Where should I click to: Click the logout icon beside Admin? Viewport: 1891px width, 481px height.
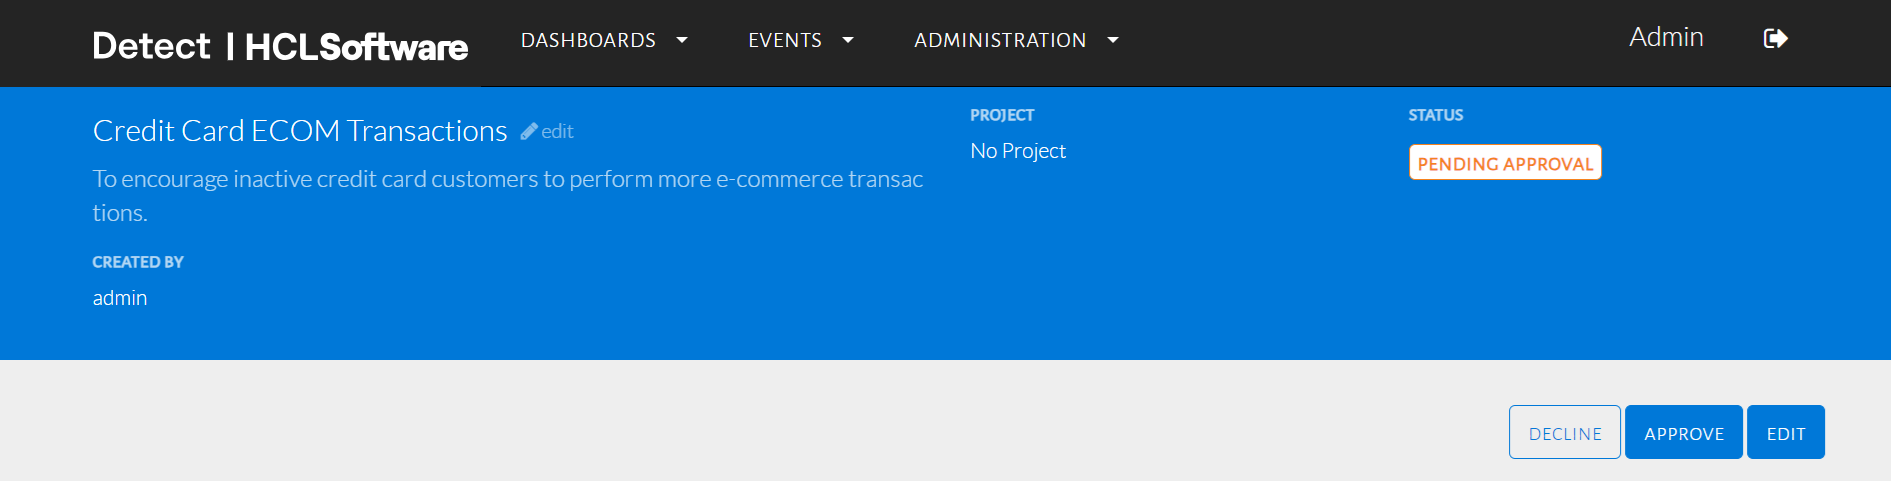pos(1775,39)
